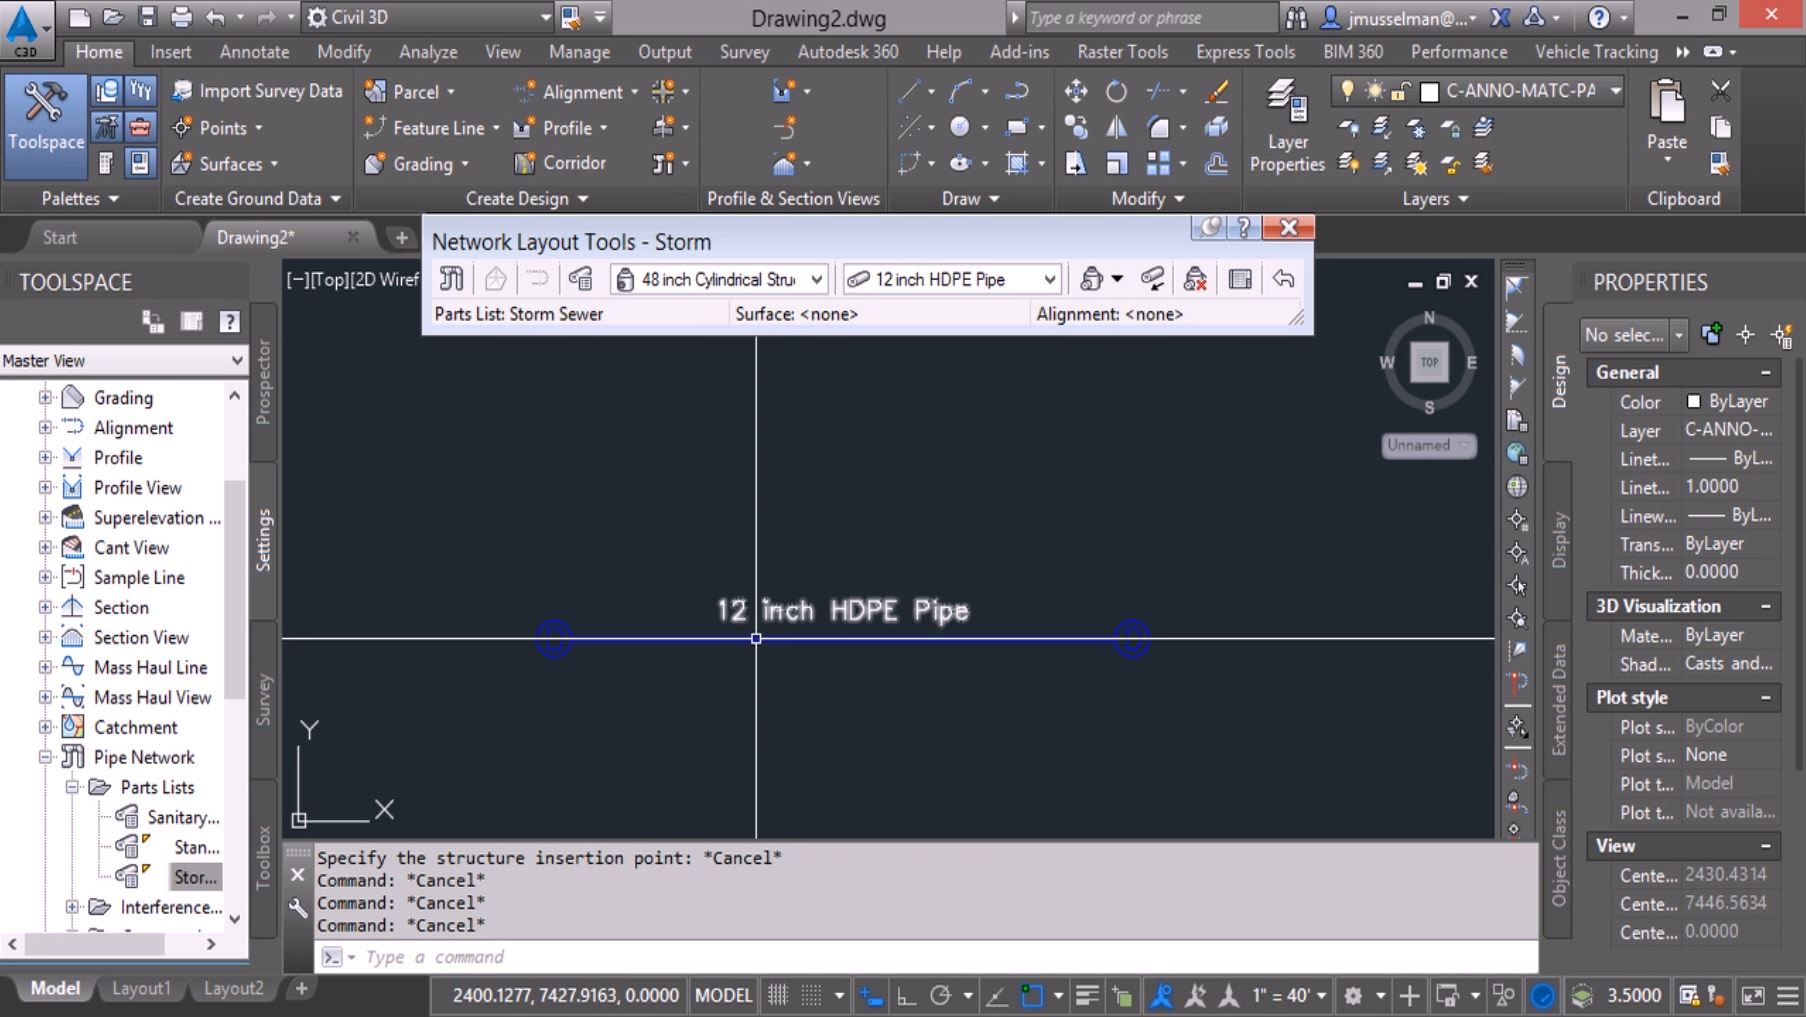Toggle polar tracking in status bar
This screenshot has width=1806, height=1017.
[x=940, y=995]
